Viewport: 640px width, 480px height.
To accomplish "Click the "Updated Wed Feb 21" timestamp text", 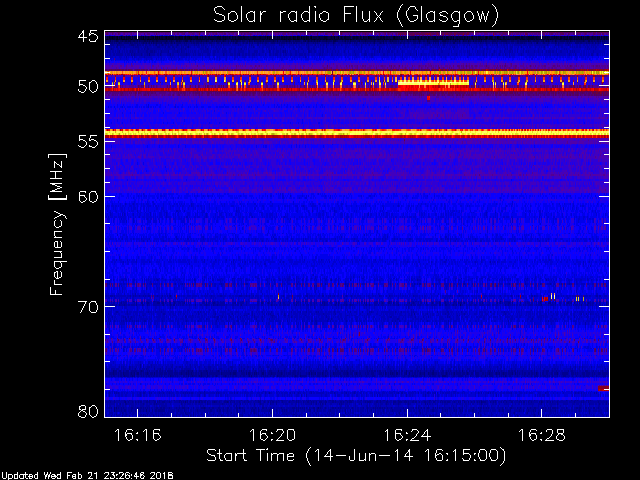I will tap(87, 476).
